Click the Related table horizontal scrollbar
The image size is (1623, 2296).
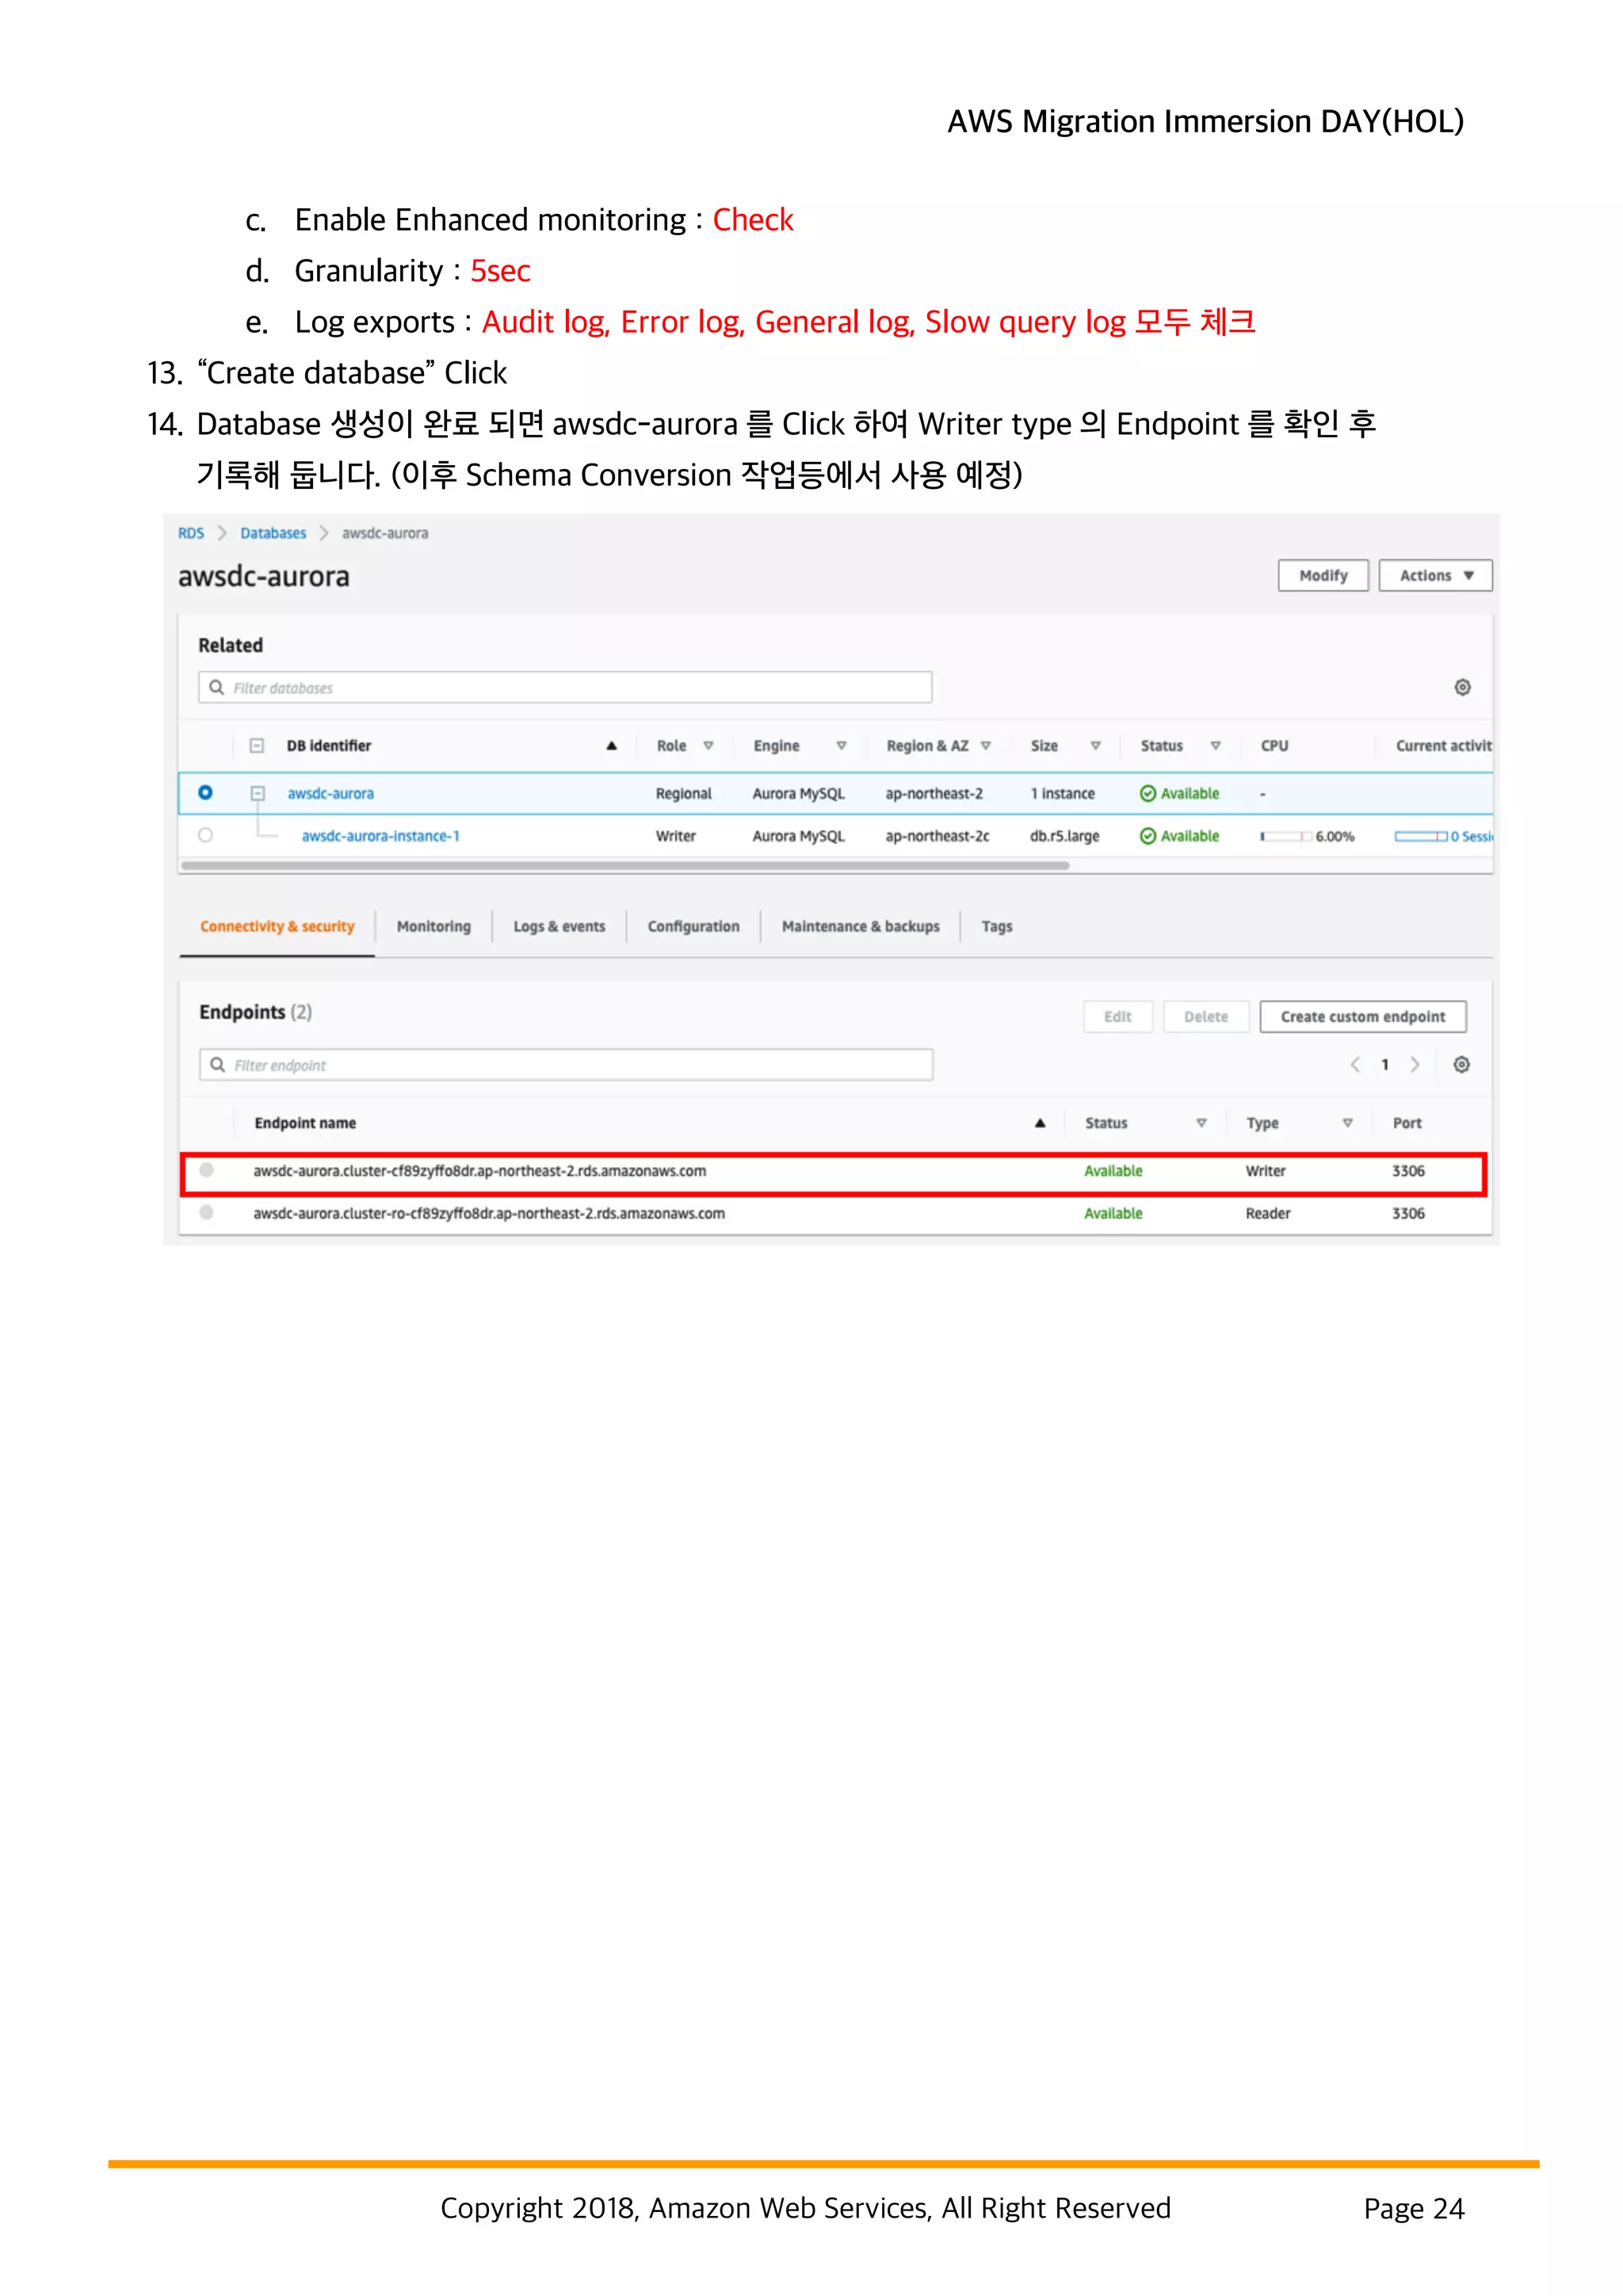click(x=625, y=866)
